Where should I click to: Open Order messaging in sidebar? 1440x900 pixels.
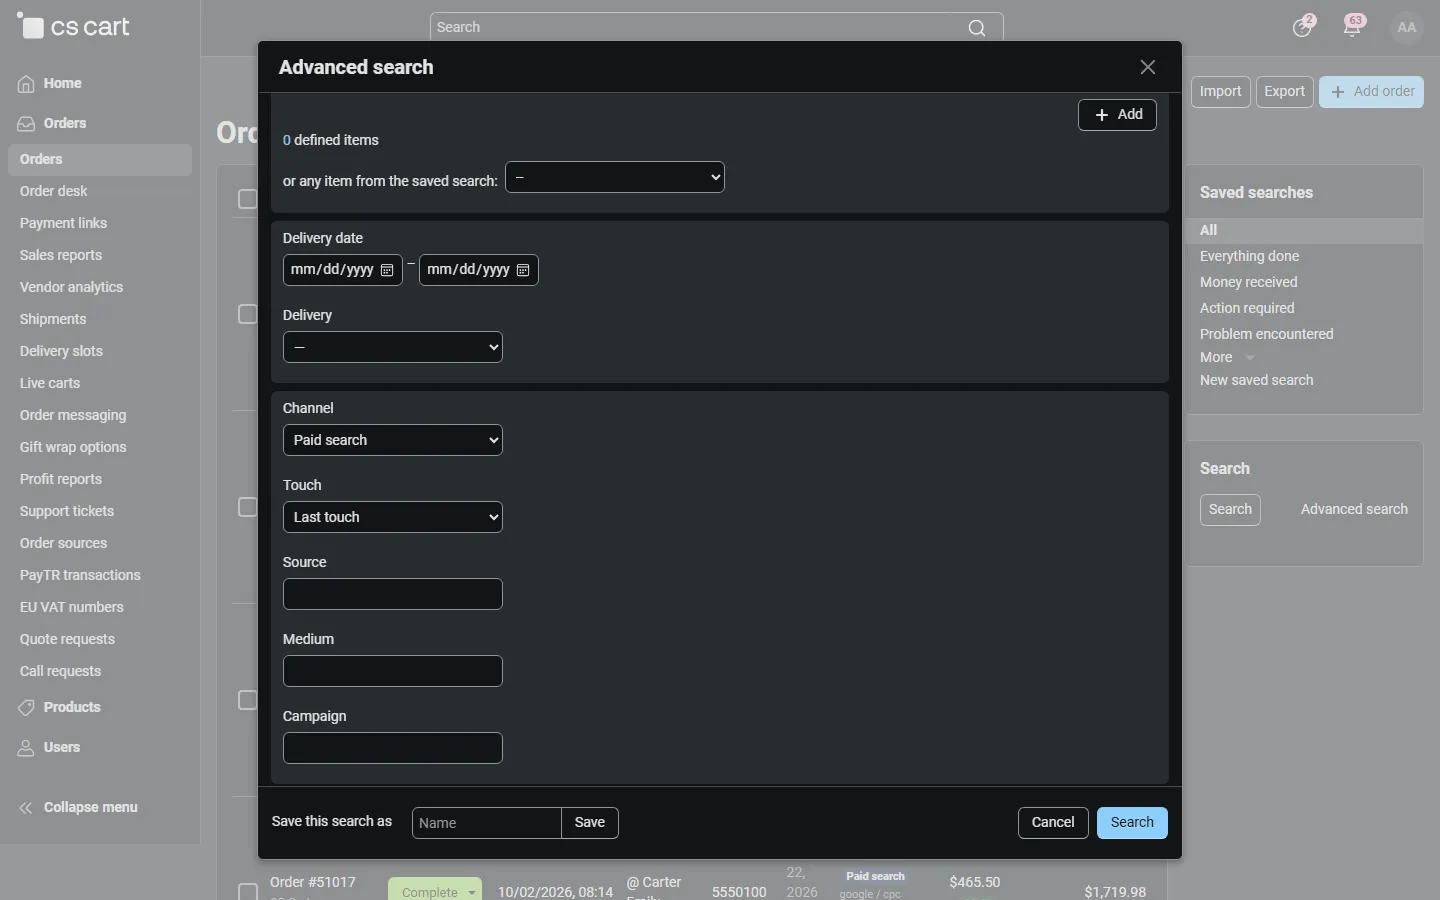(73, 415)
